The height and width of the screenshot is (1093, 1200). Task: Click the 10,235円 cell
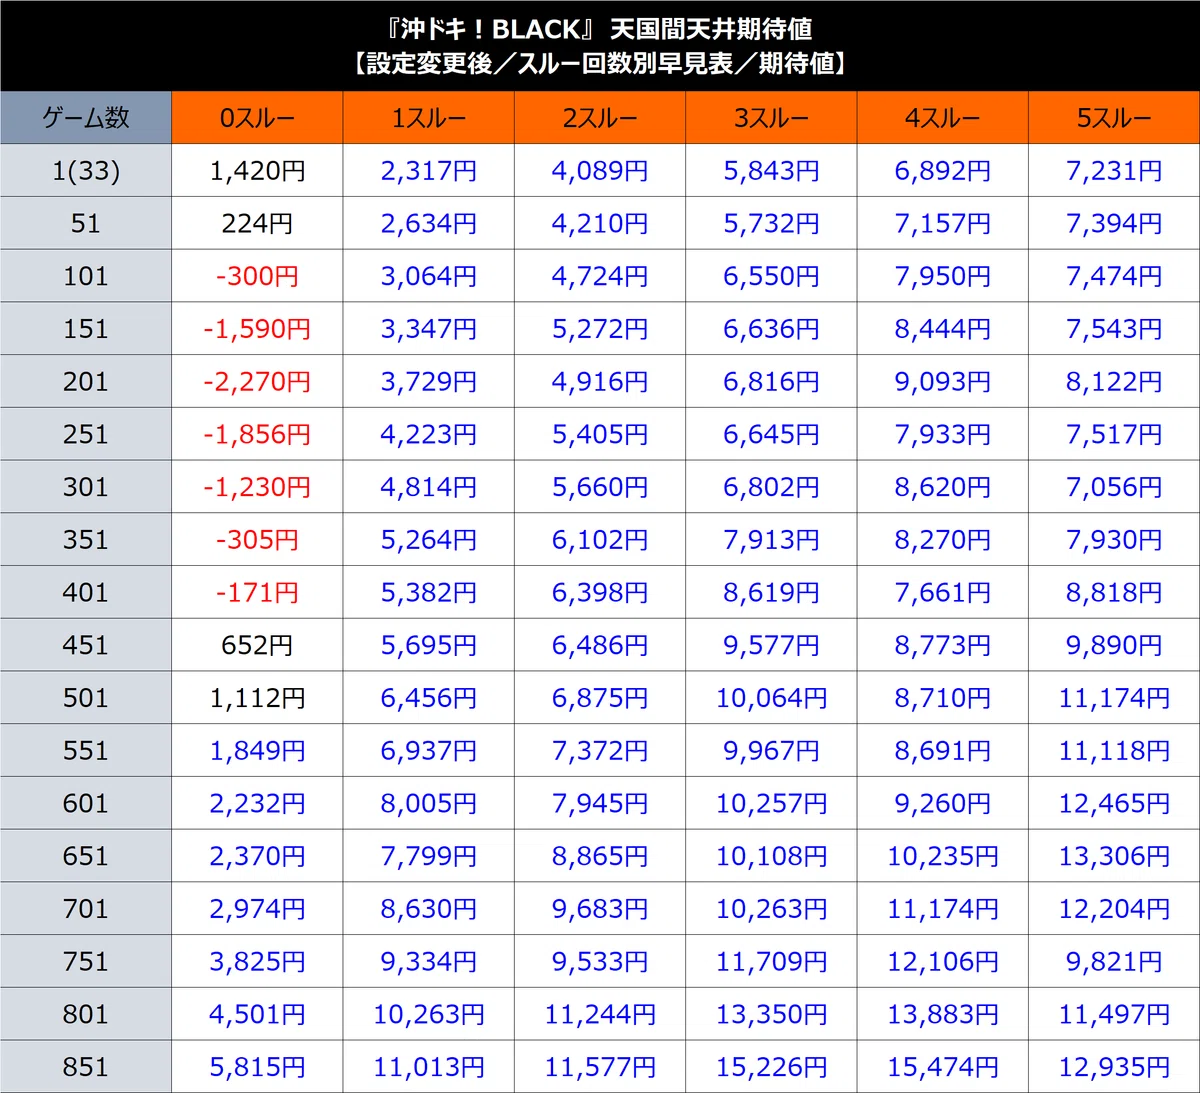pos(943,856)
